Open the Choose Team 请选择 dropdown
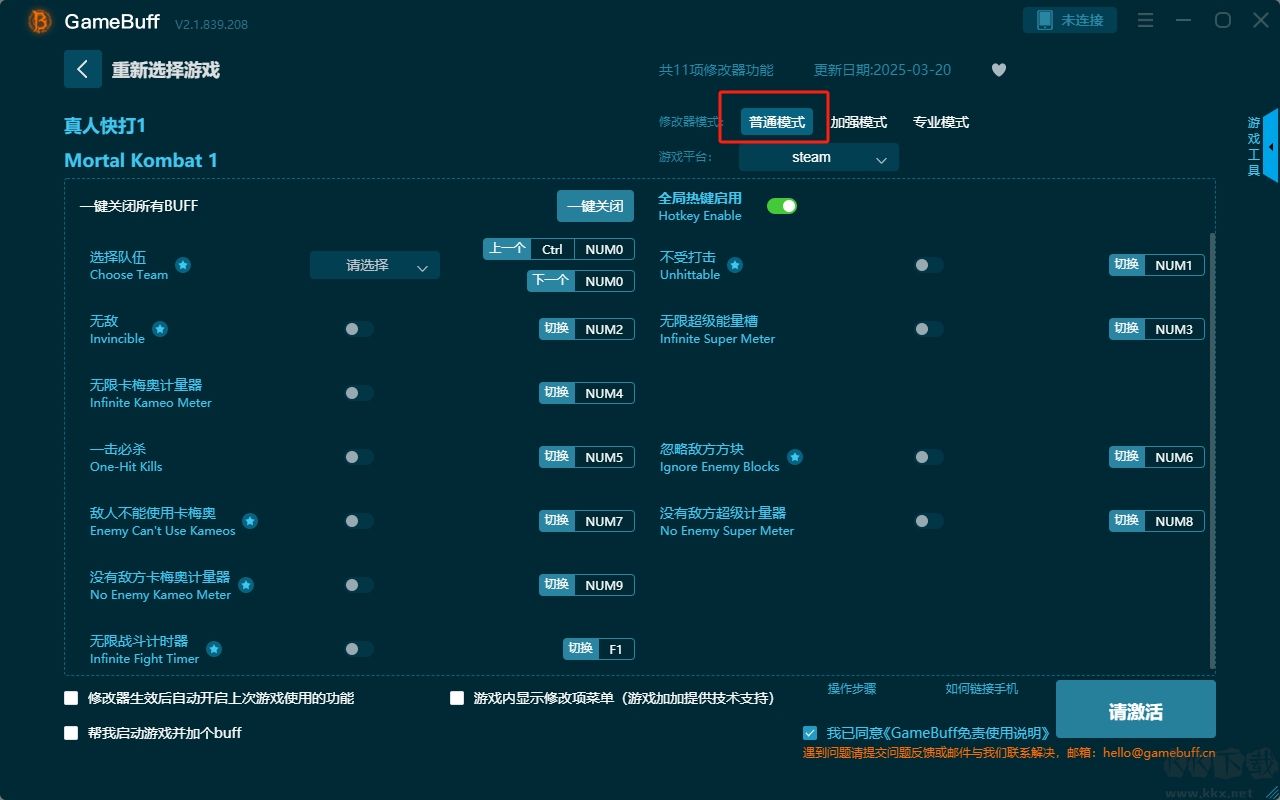Image resolution: width=1280 pixels, height=800 pixels. point(374,265)
